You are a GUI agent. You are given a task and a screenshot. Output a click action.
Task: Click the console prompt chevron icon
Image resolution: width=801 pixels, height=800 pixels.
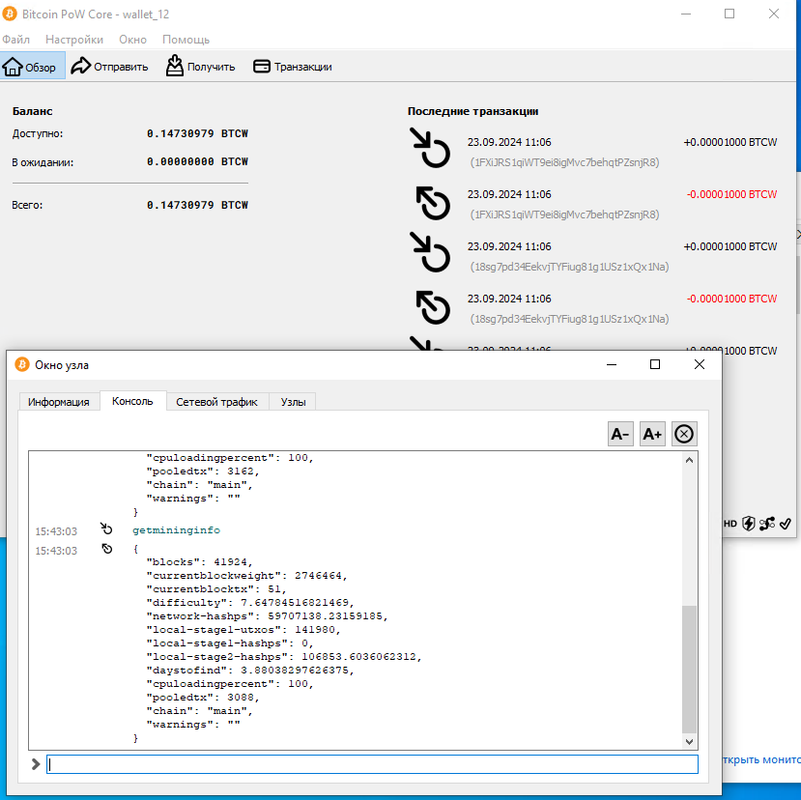[x=35, y=764]
